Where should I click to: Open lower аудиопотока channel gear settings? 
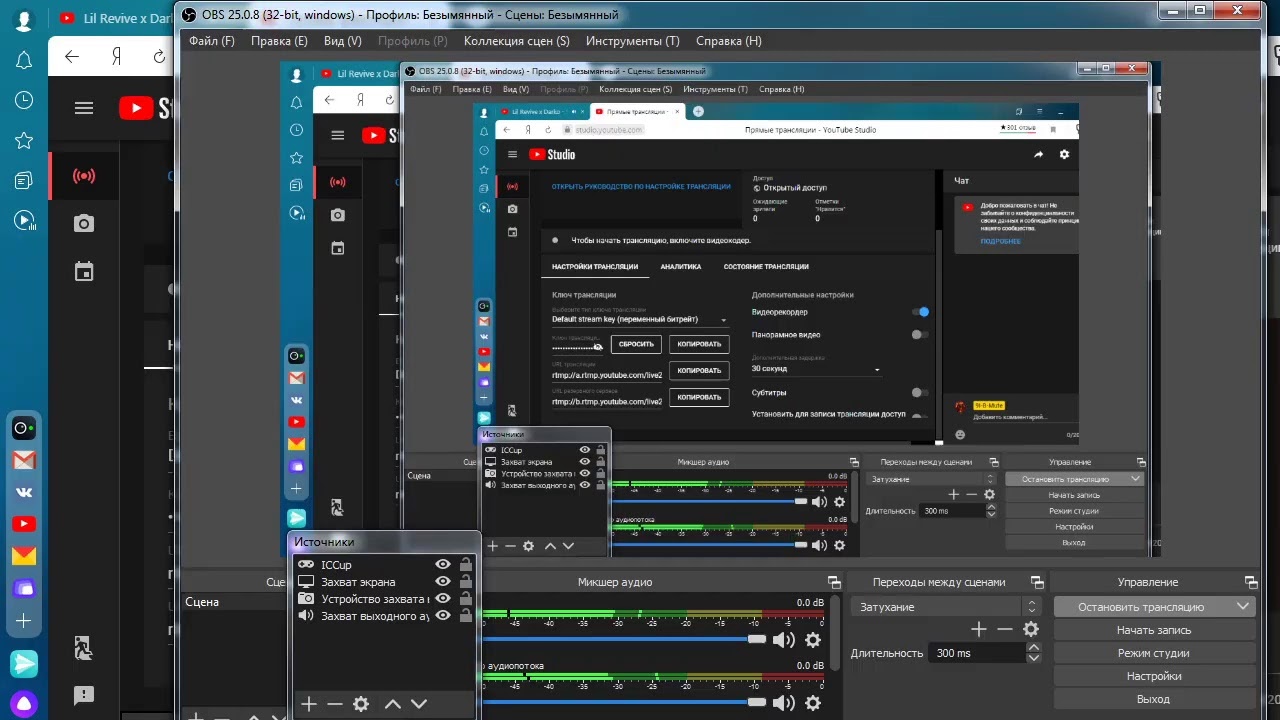pos(813,703)
